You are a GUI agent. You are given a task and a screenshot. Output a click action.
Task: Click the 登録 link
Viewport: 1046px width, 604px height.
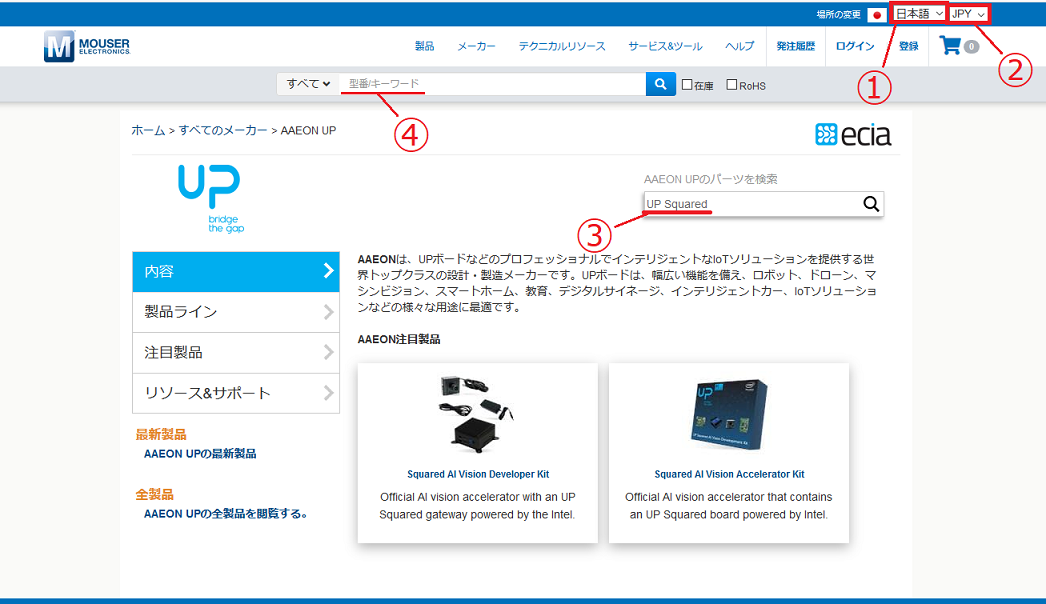[x=909, y=46]
